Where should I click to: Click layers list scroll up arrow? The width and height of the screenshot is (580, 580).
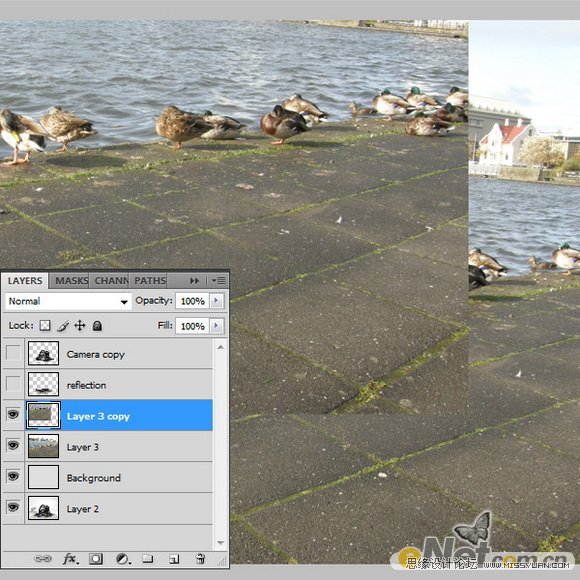click(220, 347)
